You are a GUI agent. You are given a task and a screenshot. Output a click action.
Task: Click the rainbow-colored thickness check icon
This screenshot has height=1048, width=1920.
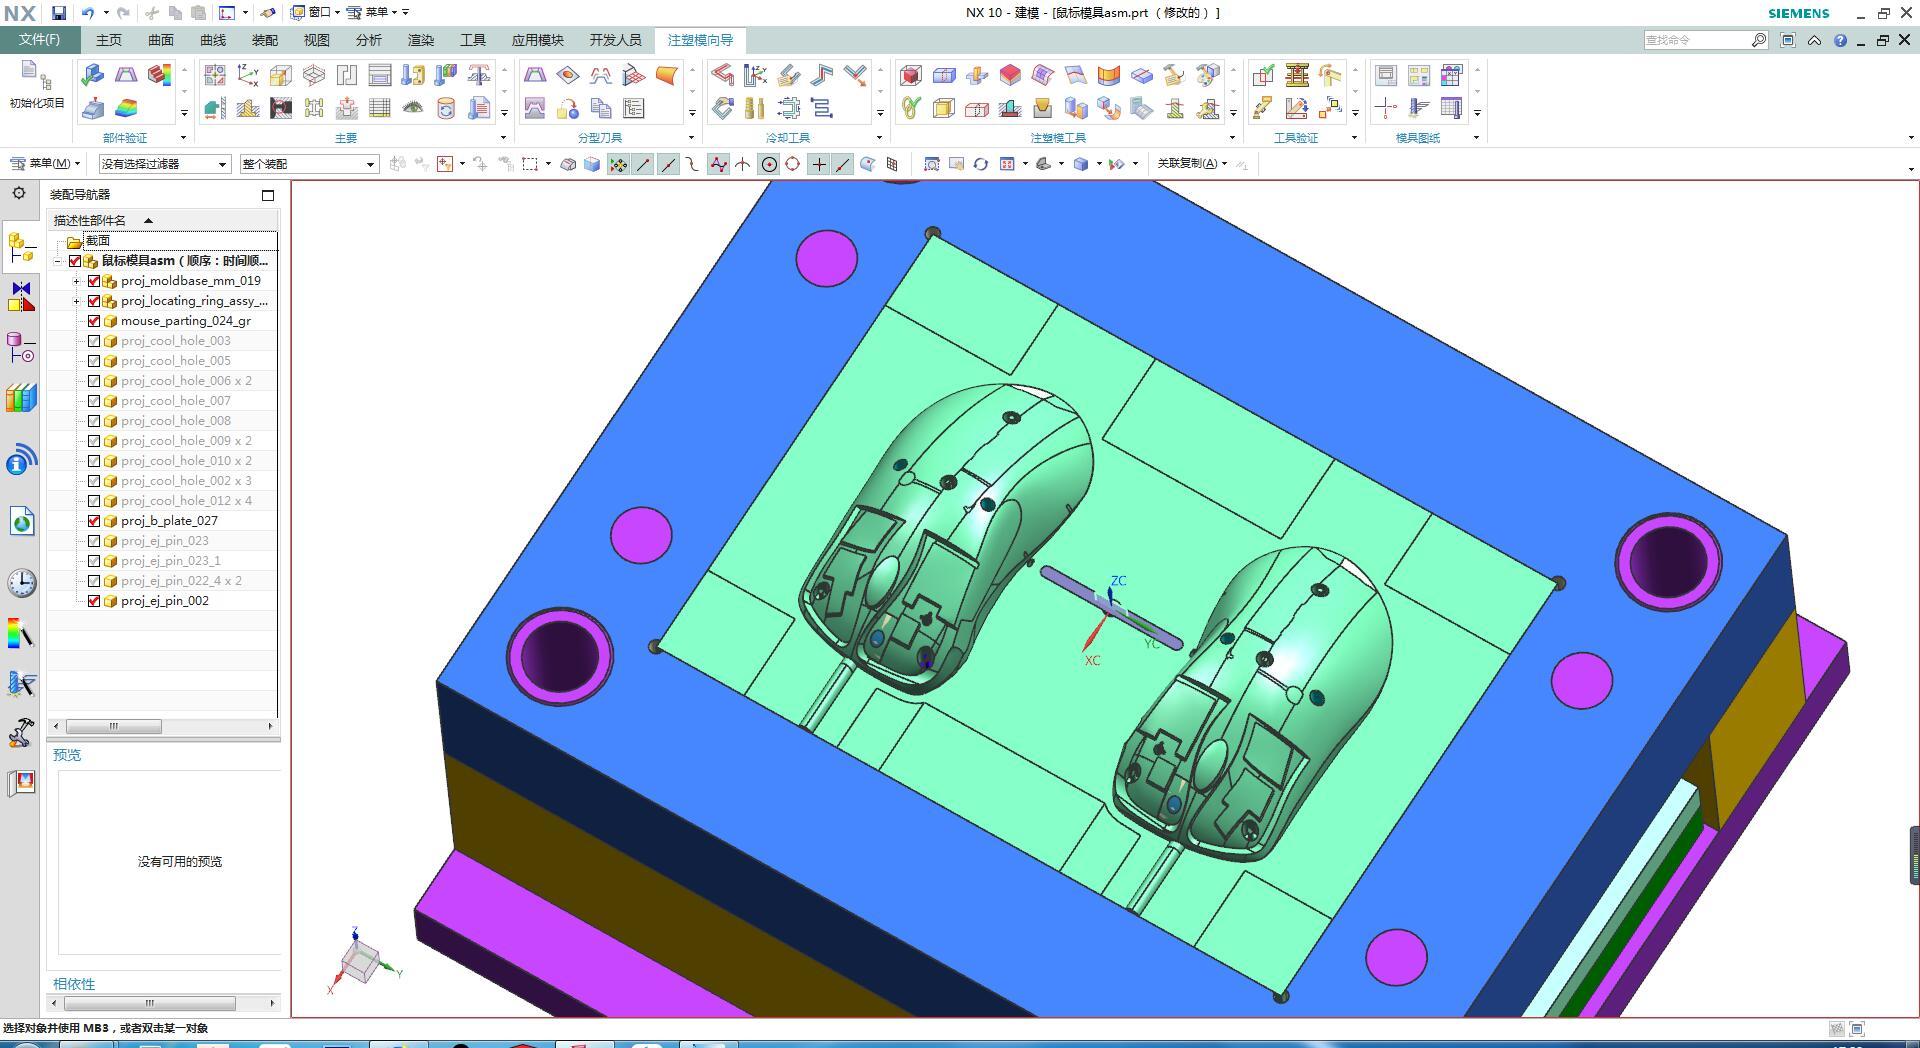point(126,108)
